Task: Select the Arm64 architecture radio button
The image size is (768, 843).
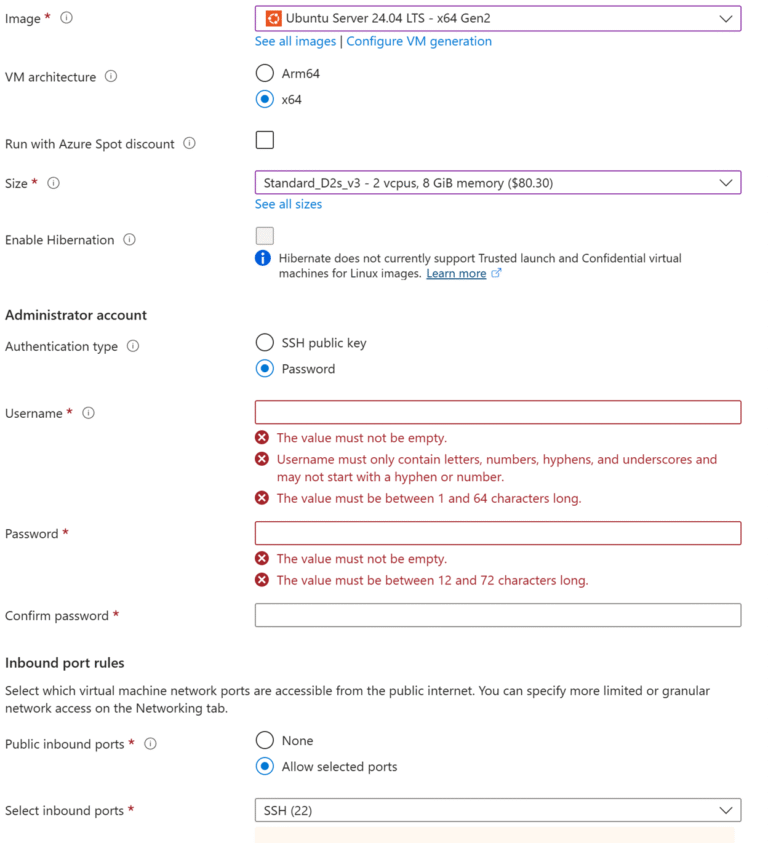Action: point(264,72)
